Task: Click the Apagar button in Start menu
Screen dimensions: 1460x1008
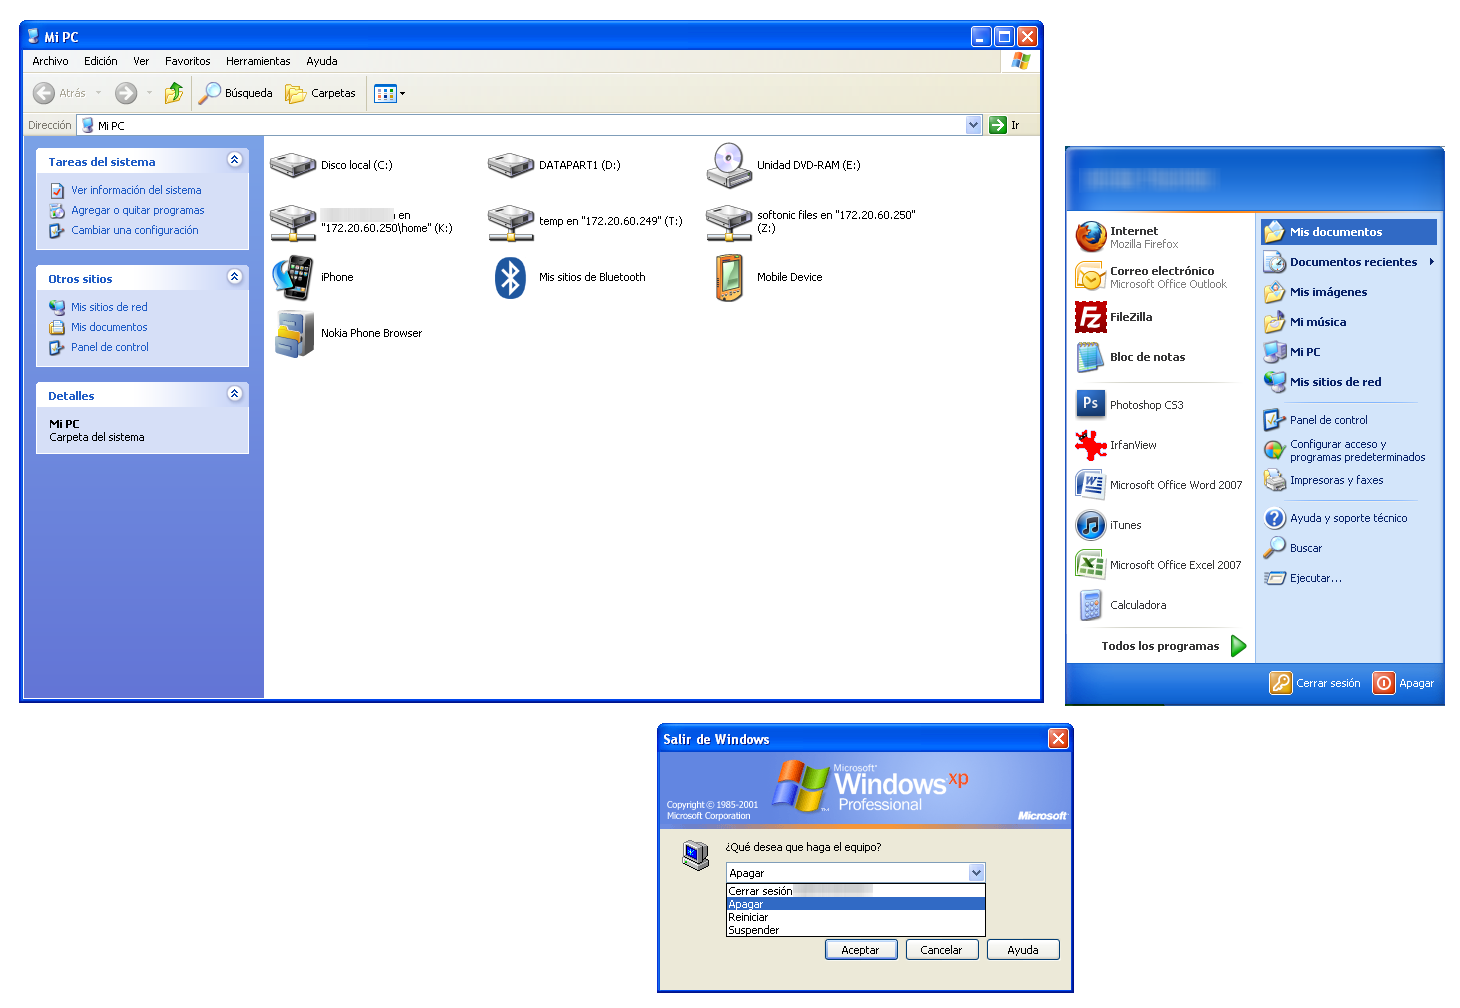Action: pyautogui.click(x=1403, y=683)
